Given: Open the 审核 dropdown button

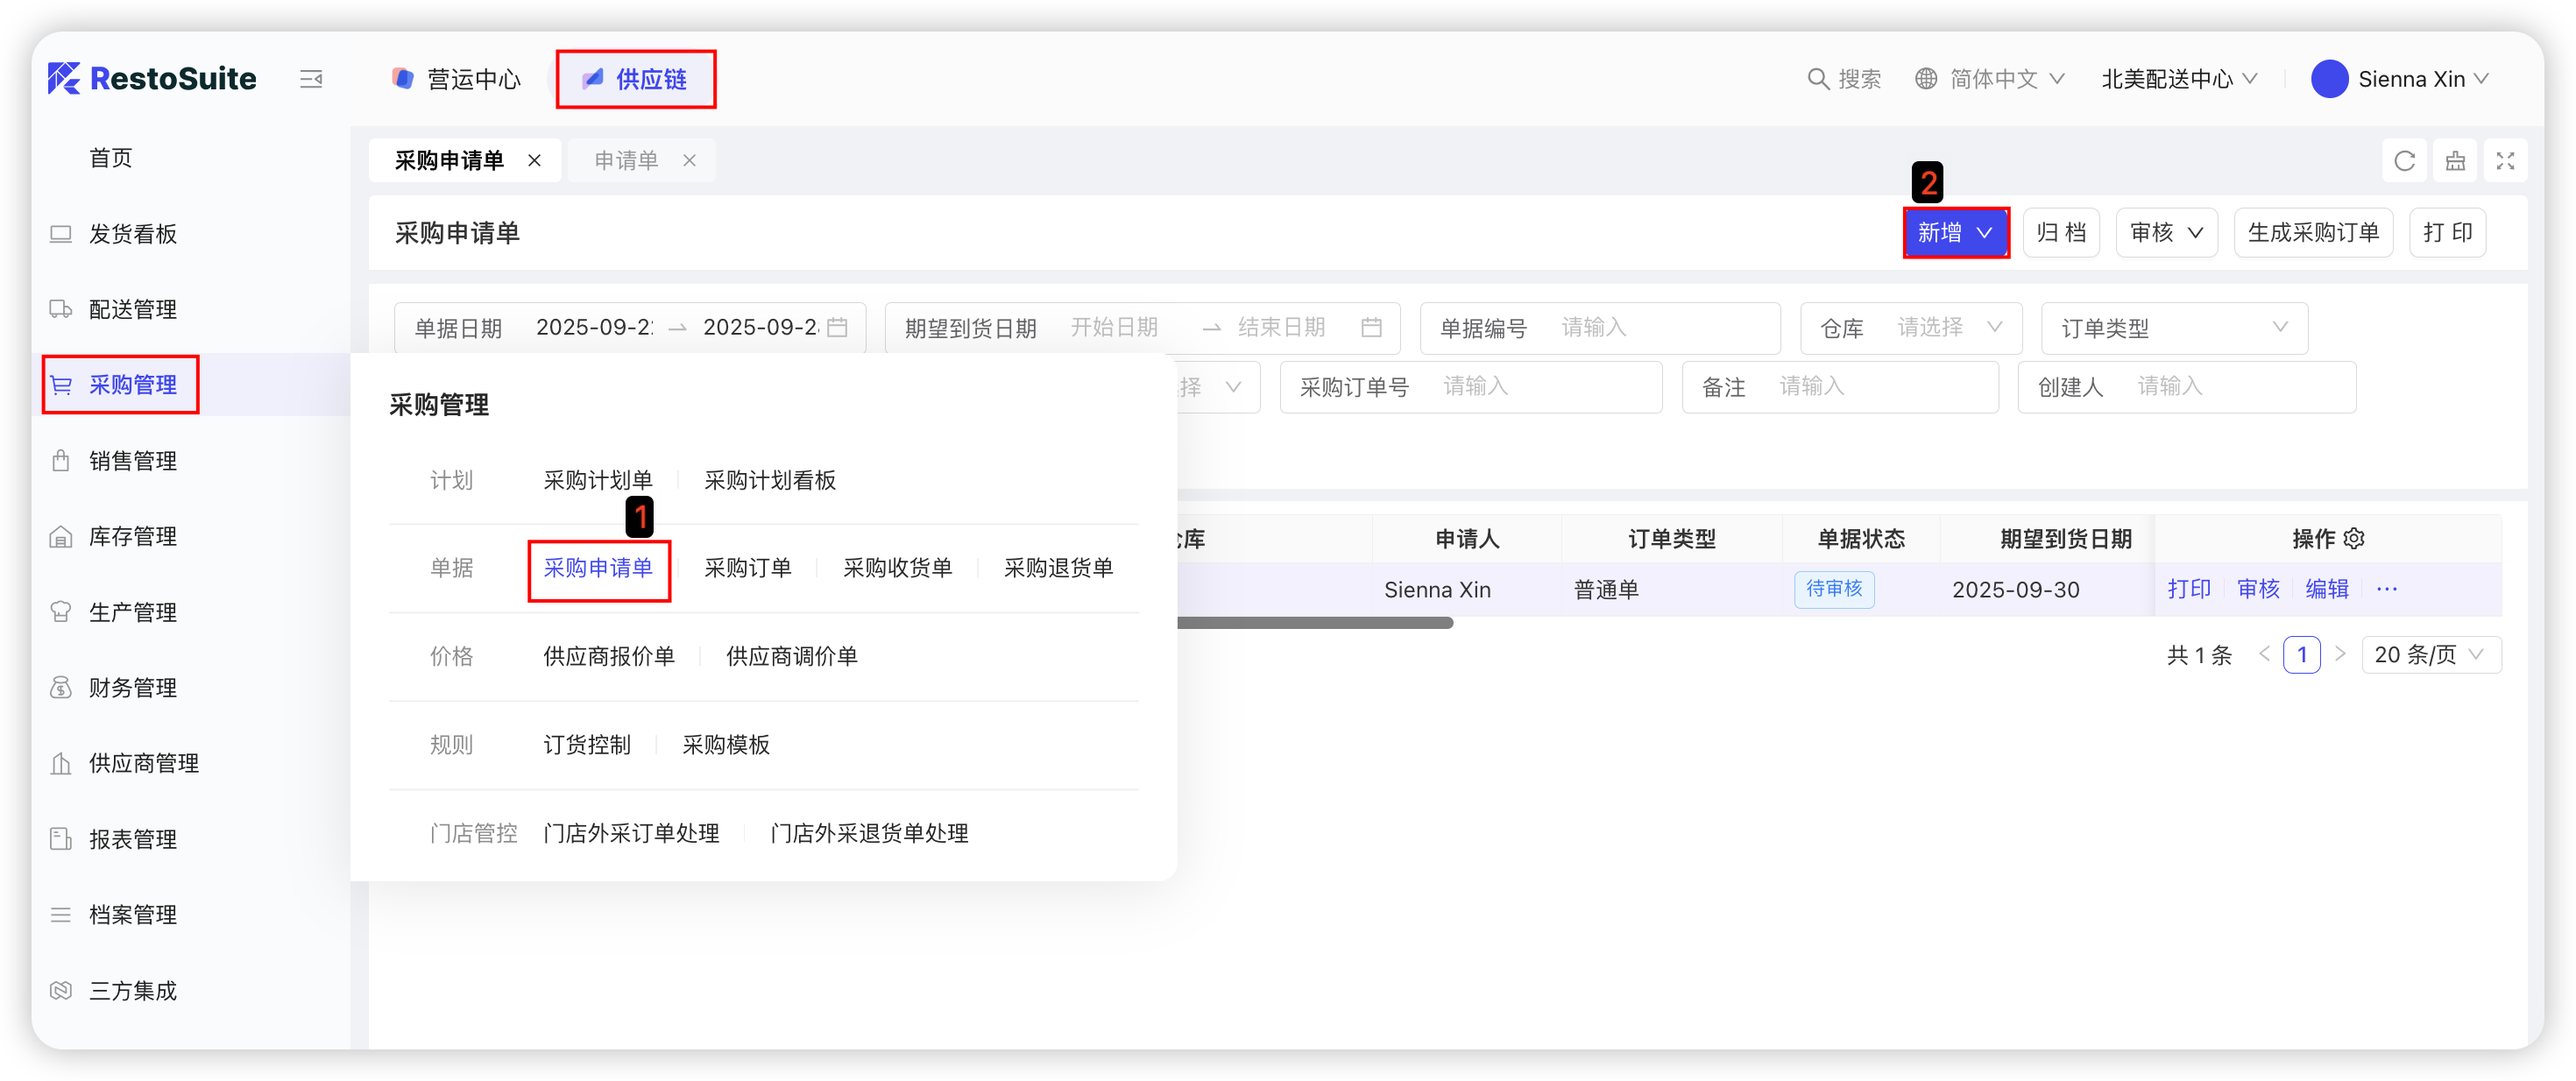Looking at the screenshot, I should 2166,233.
